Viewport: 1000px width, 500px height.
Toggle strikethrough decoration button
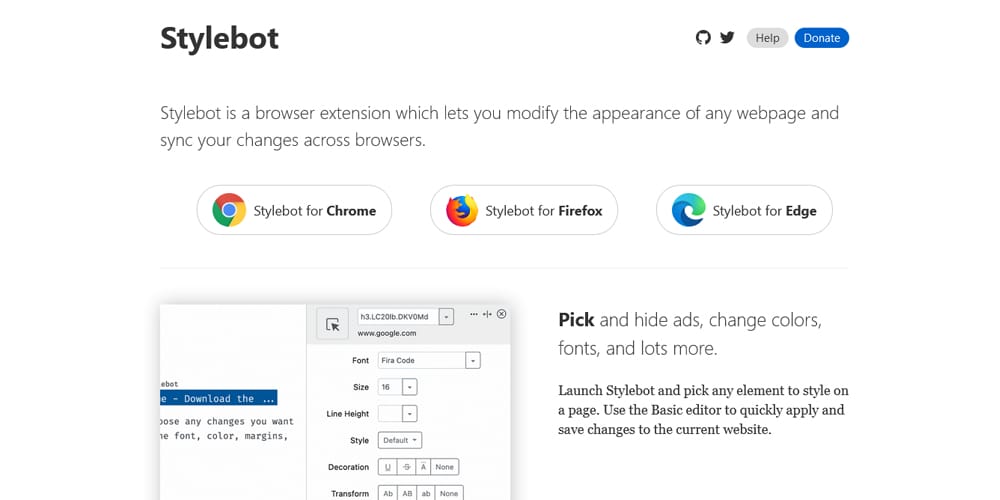(x=406, y=467)
